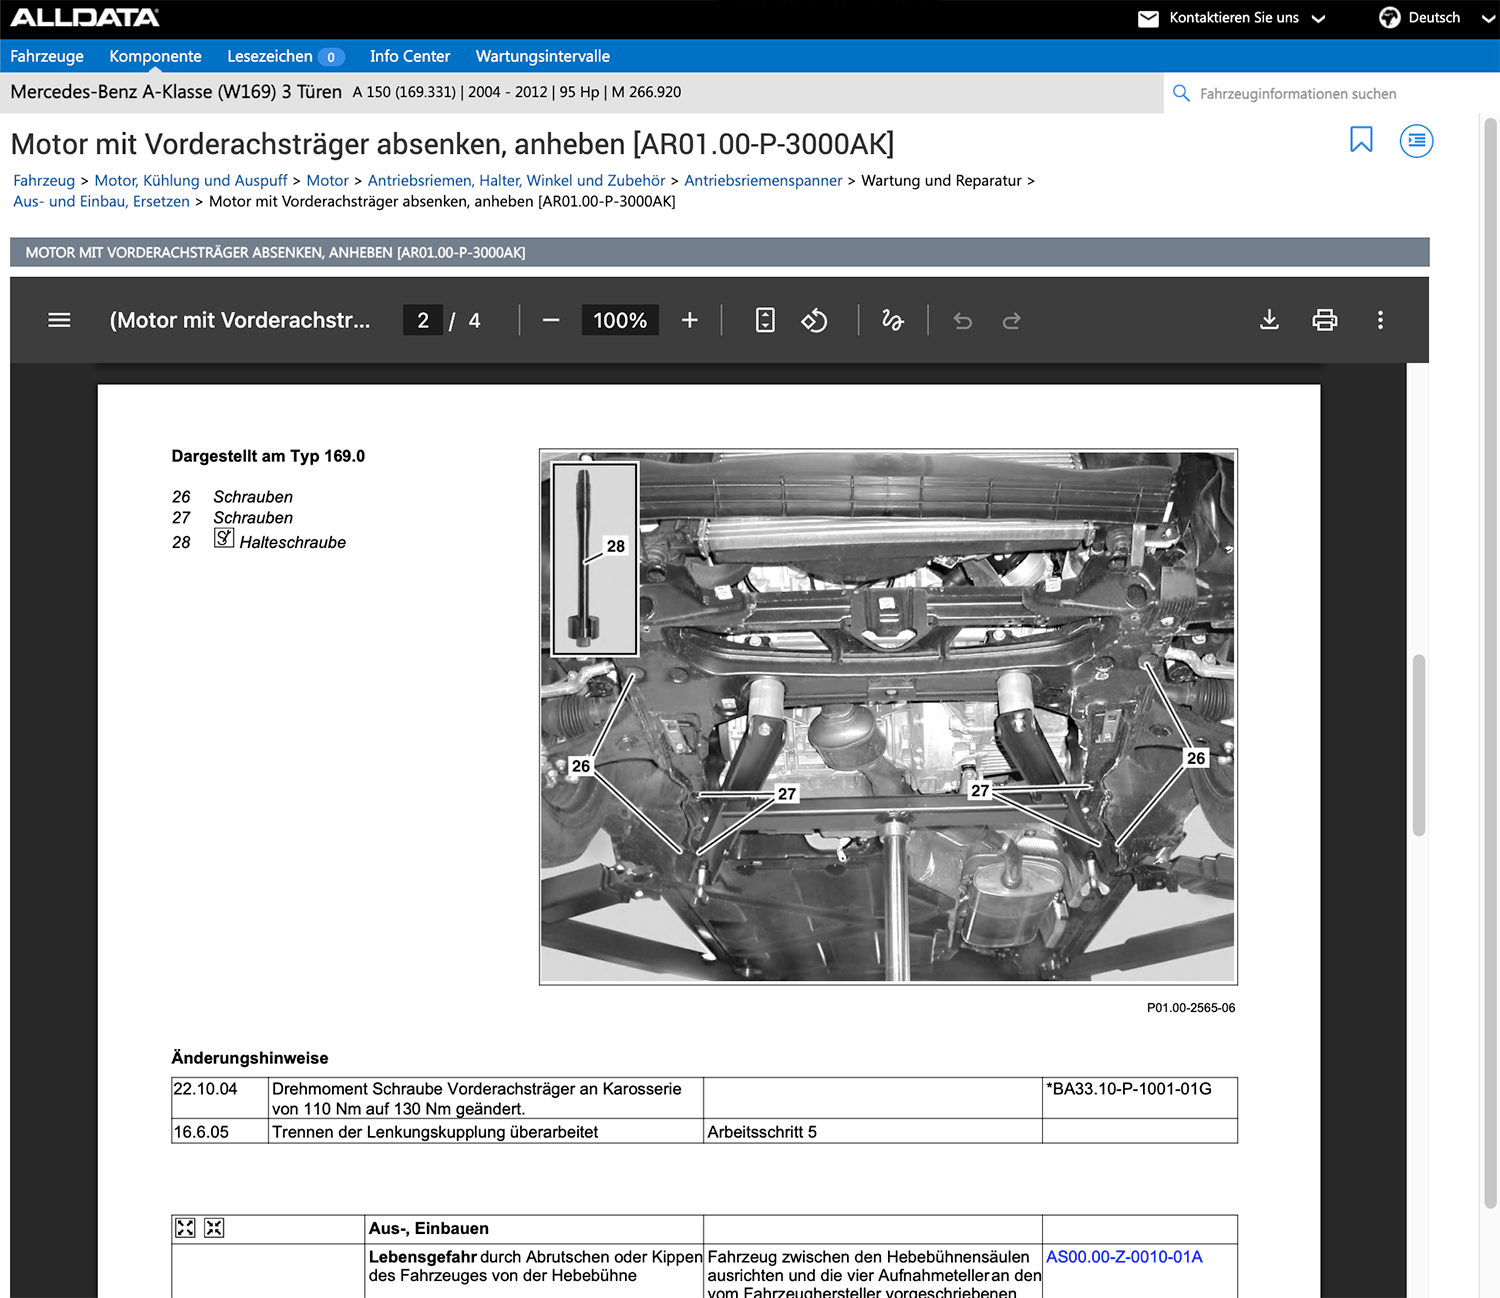Click the Dargestellt am Typ 169.0 heading
This screenshot has height=1298, width=1500.
268,456
